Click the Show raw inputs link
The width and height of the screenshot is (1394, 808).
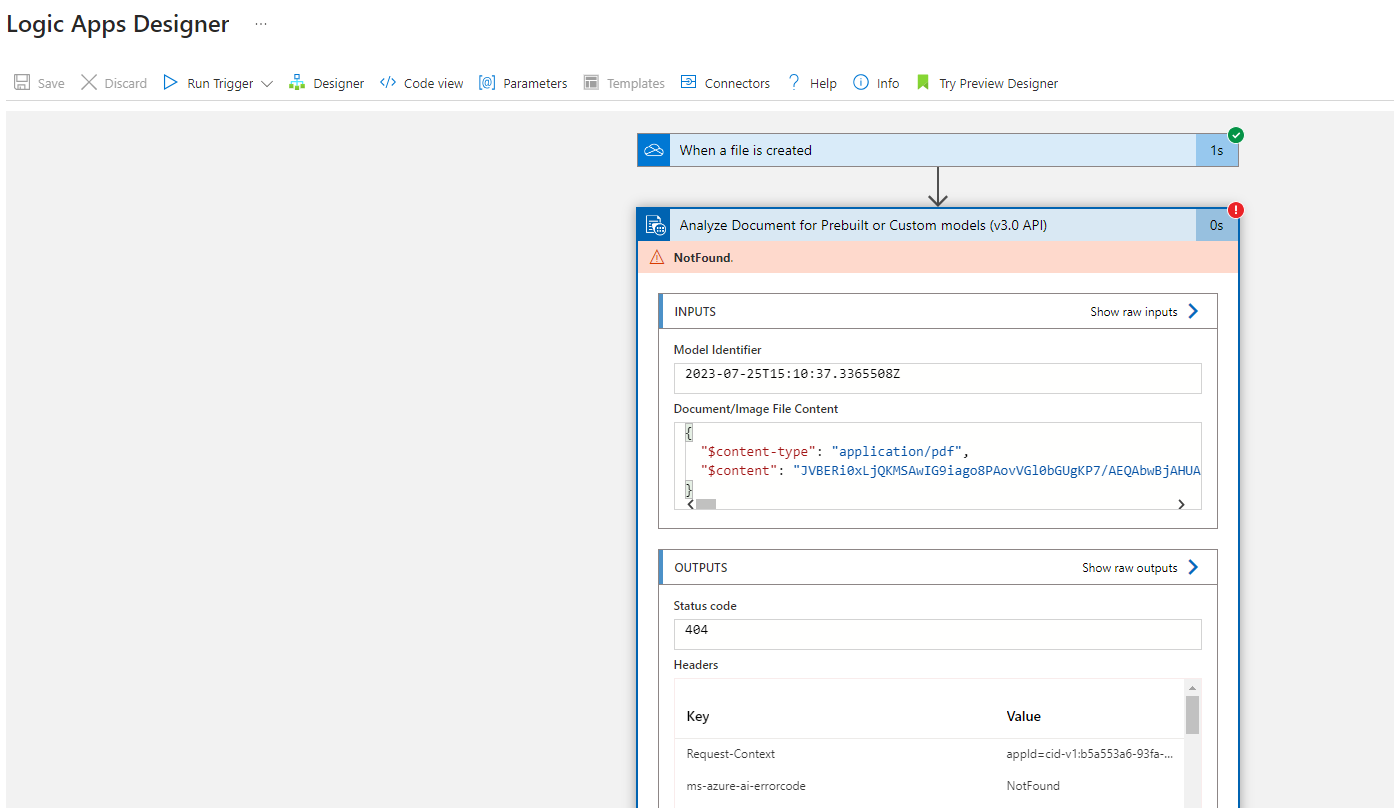click(x=1134, y=312)
